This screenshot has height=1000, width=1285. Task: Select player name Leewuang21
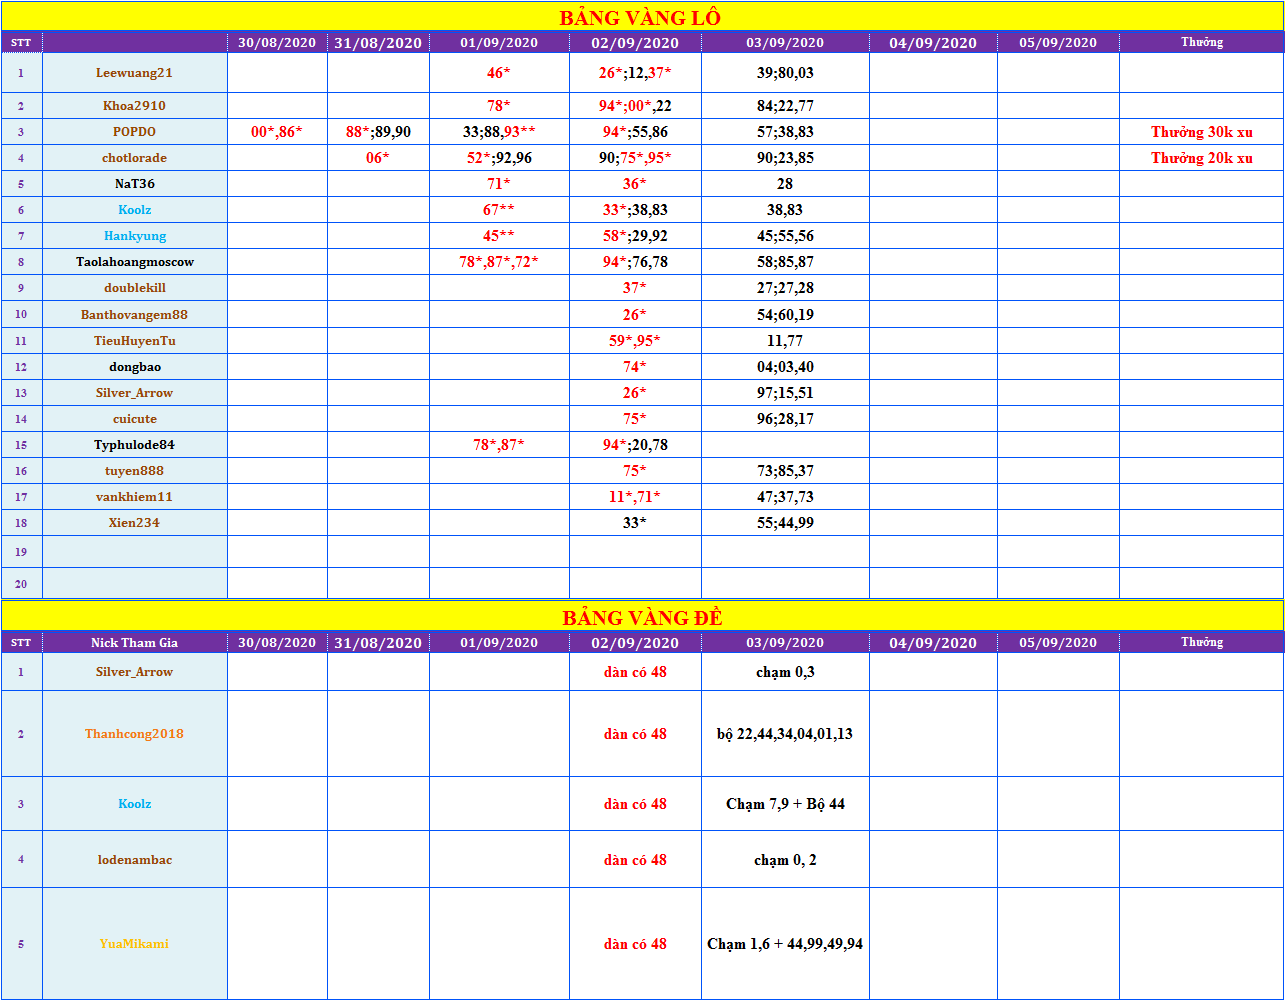(135, 73)
